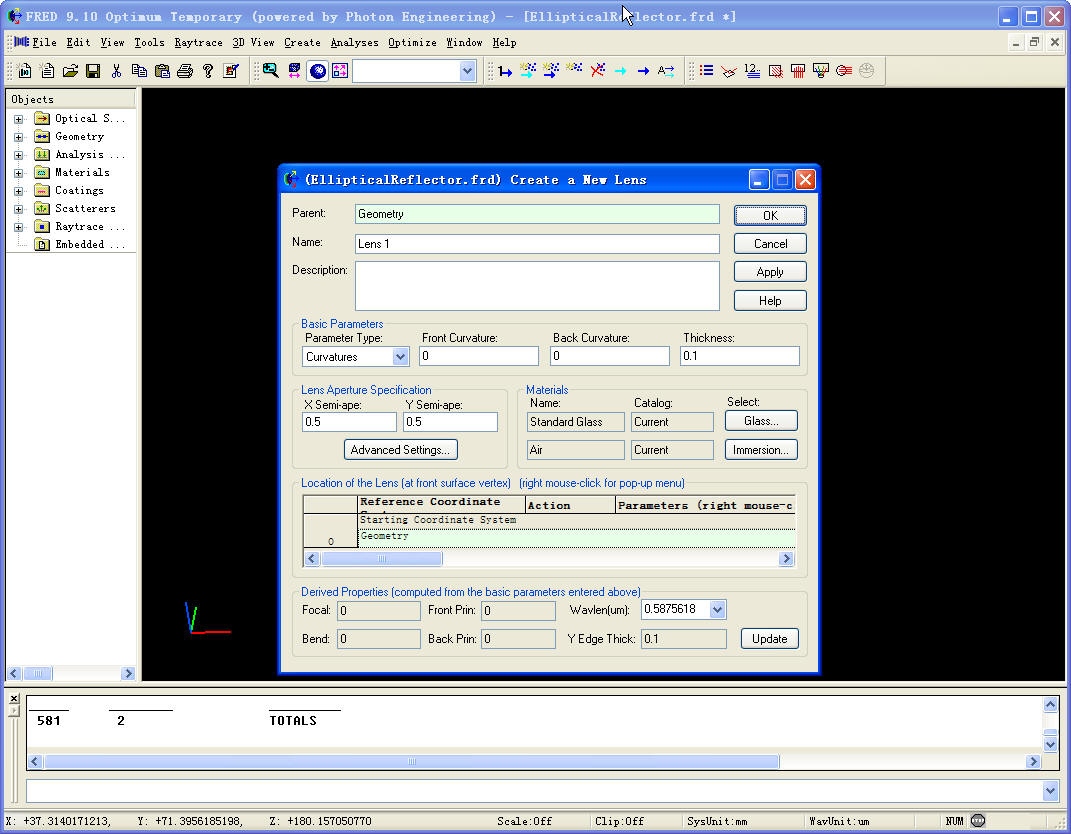The height and width of the screenshot is (834, 1071).
Task: Click the Location table horizontal scrollbar thumb
Action: coord(382,559)
